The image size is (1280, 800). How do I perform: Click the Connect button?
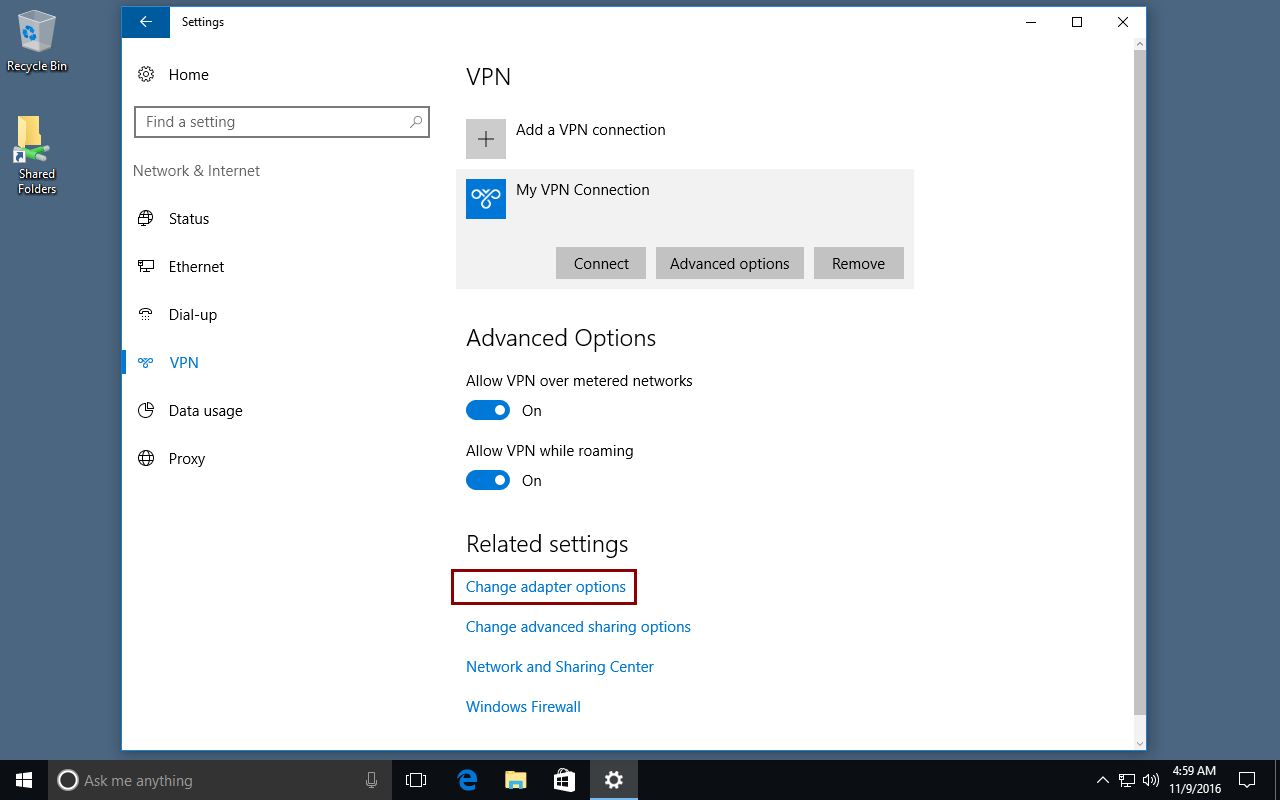(601, 263)
